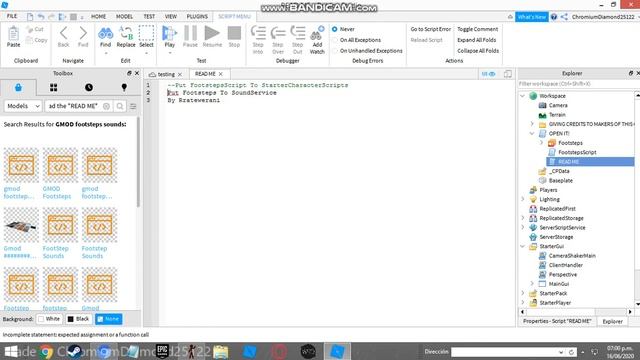Click the What's New button
Image resolution: width=640 pixels, height=360 pixels.
tap(531, 17)
